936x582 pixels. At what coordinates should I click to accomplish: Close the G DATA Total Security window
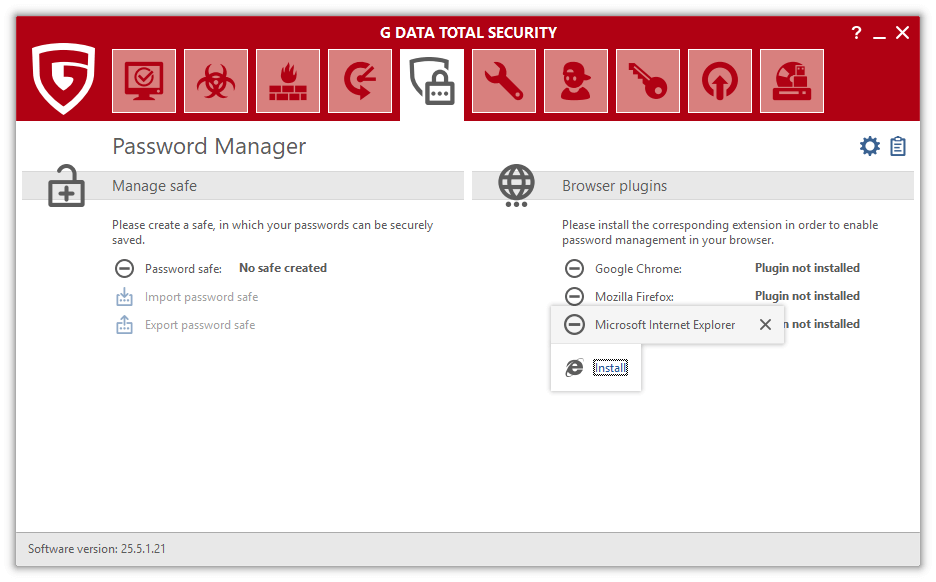pyautogui.click(x=903, y=33)
